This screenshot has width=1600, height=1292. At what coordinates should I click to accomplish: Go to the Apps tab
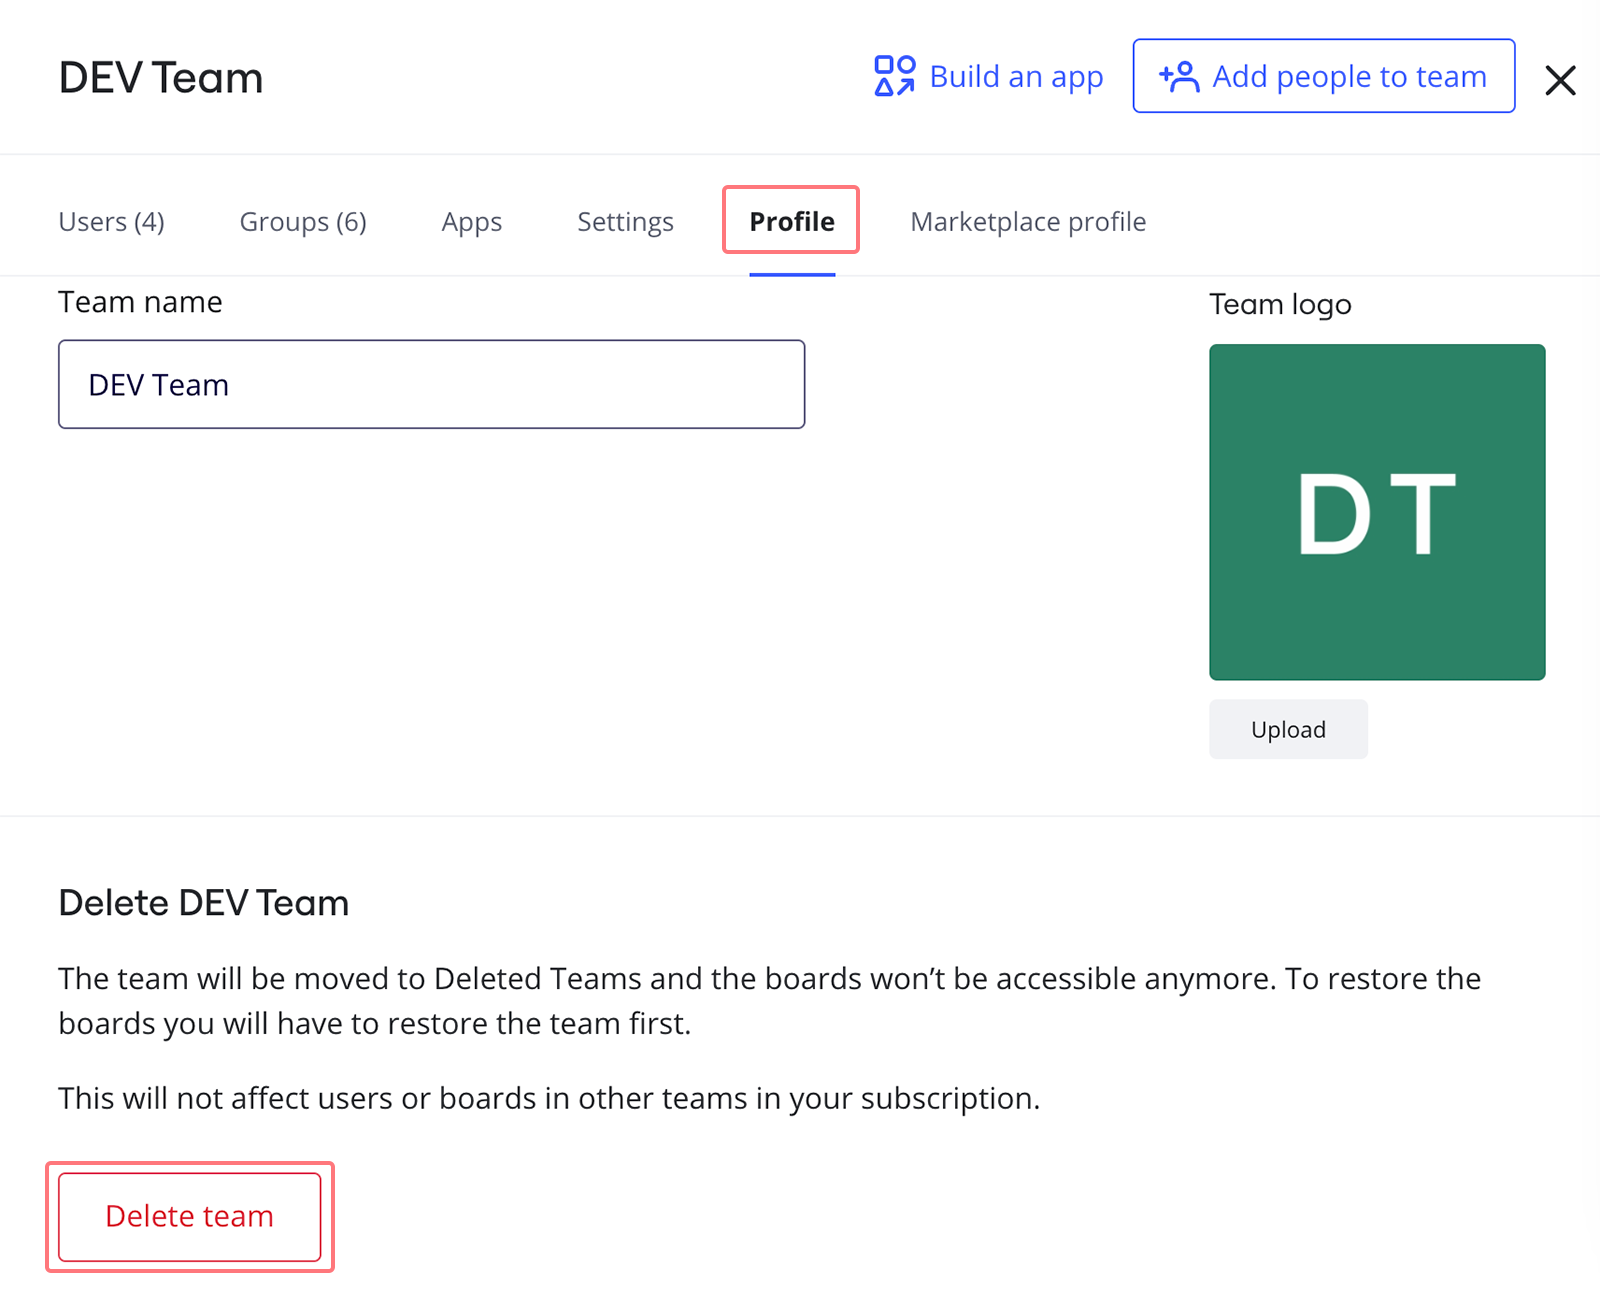click(471, 221)
